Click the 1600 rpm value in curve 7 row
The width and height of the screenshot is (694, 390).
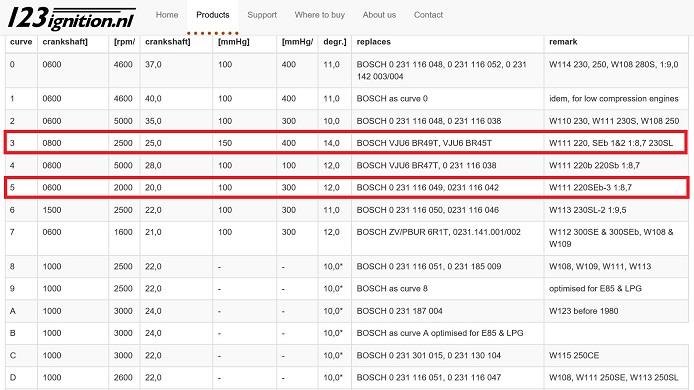[123, 232]
